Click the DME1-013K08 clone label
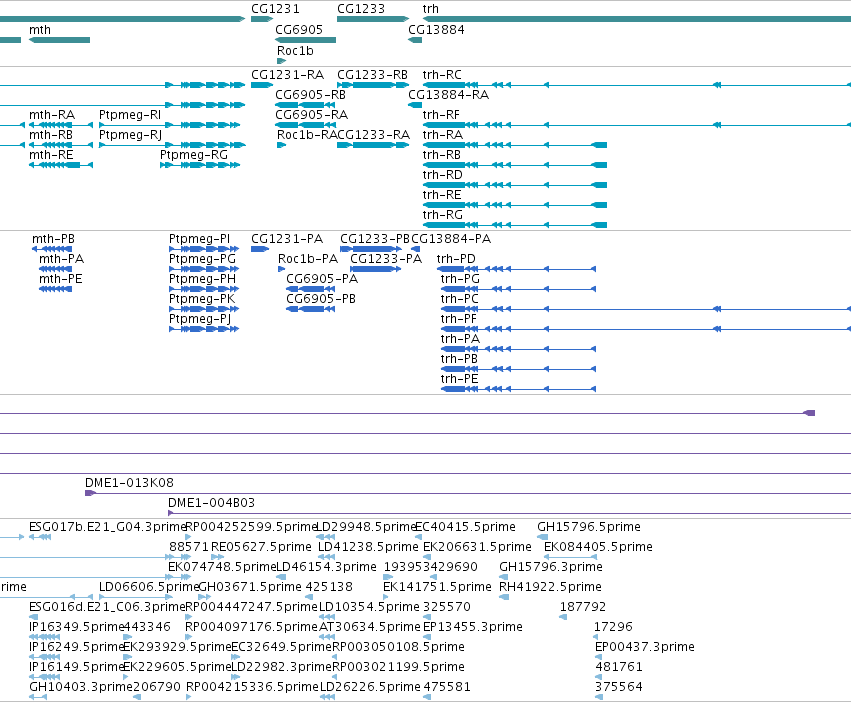The width and height of the screenshot is (851, 702). tap(129, 483)
